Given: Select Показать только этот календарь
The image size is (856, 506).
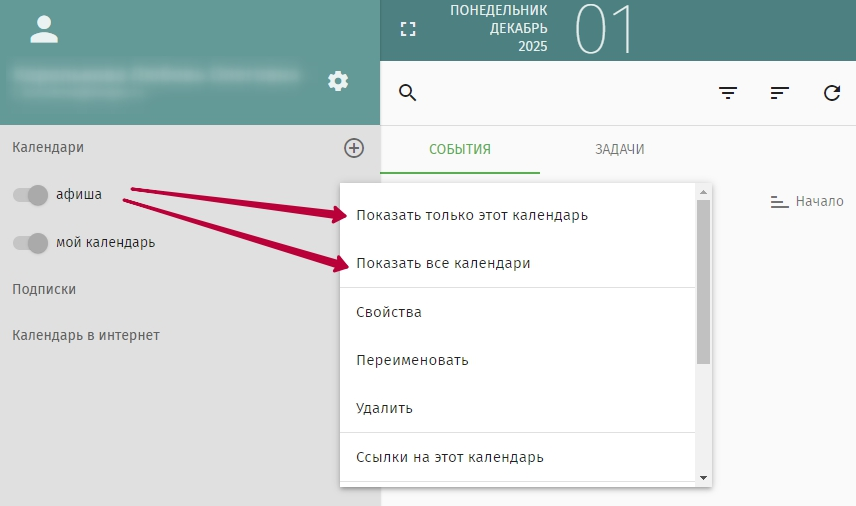Looking at the screenshot, I should click(472, 215).
